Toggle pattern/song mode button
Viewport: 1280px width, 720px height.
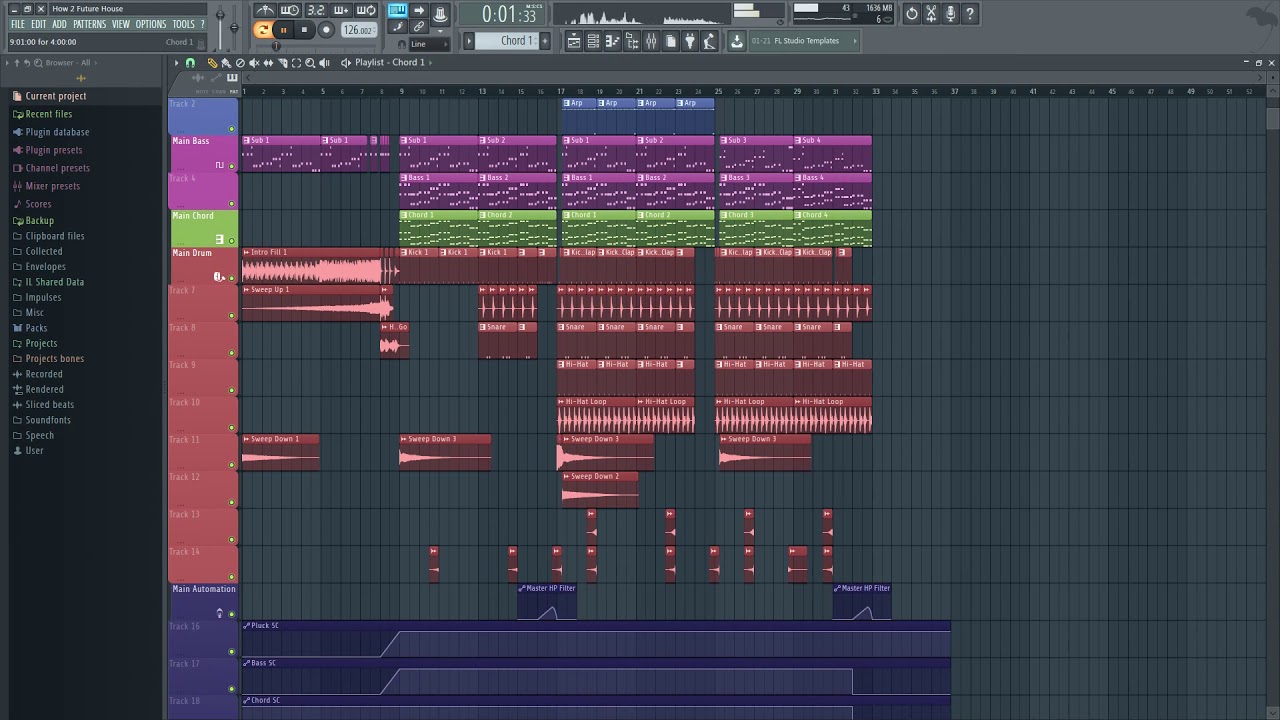coord(263,30)
